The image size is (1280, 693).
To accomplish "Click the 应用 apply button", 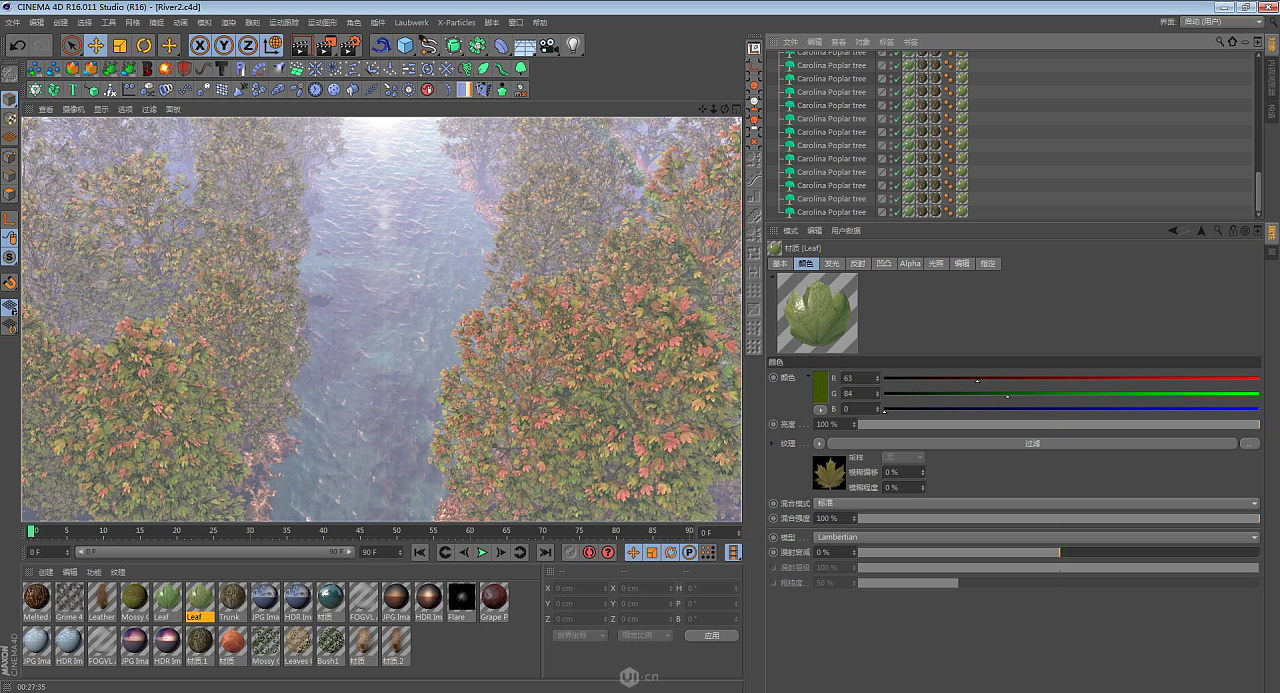I will pyautogui.click(x=711, y=635).
